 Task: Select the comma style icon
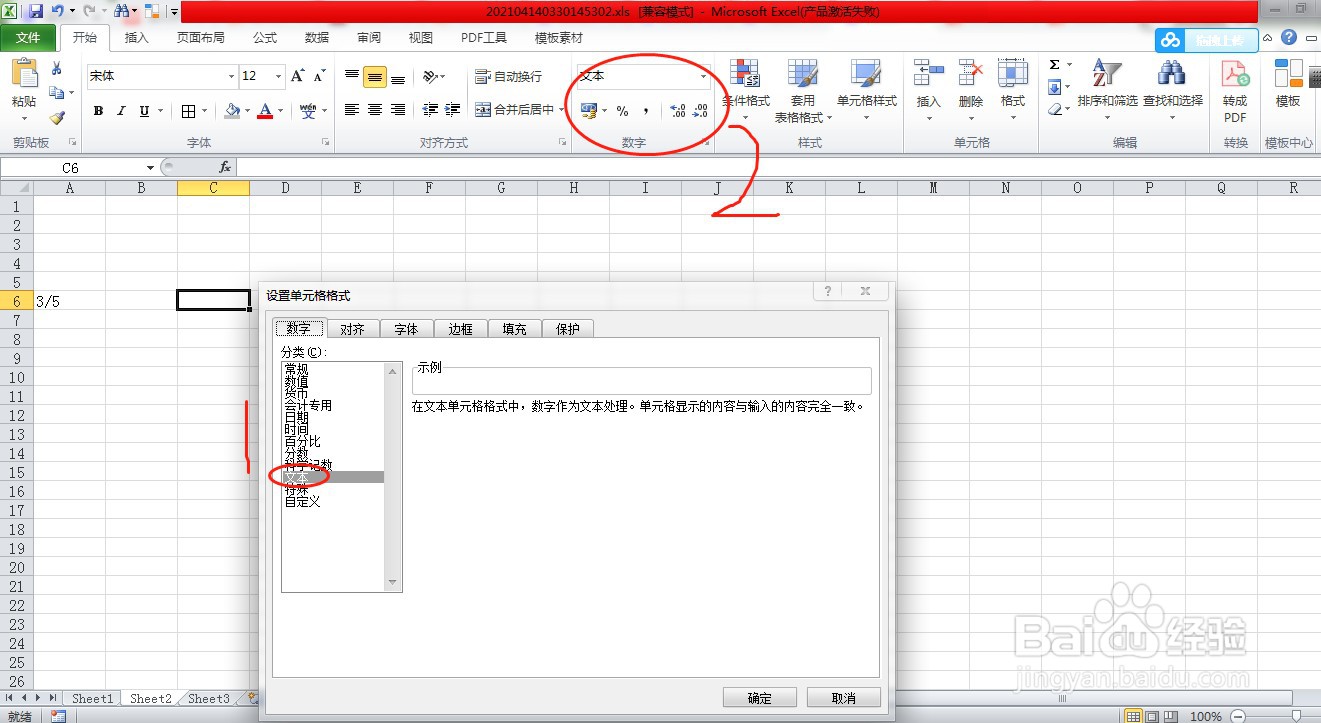coord(647,112)
